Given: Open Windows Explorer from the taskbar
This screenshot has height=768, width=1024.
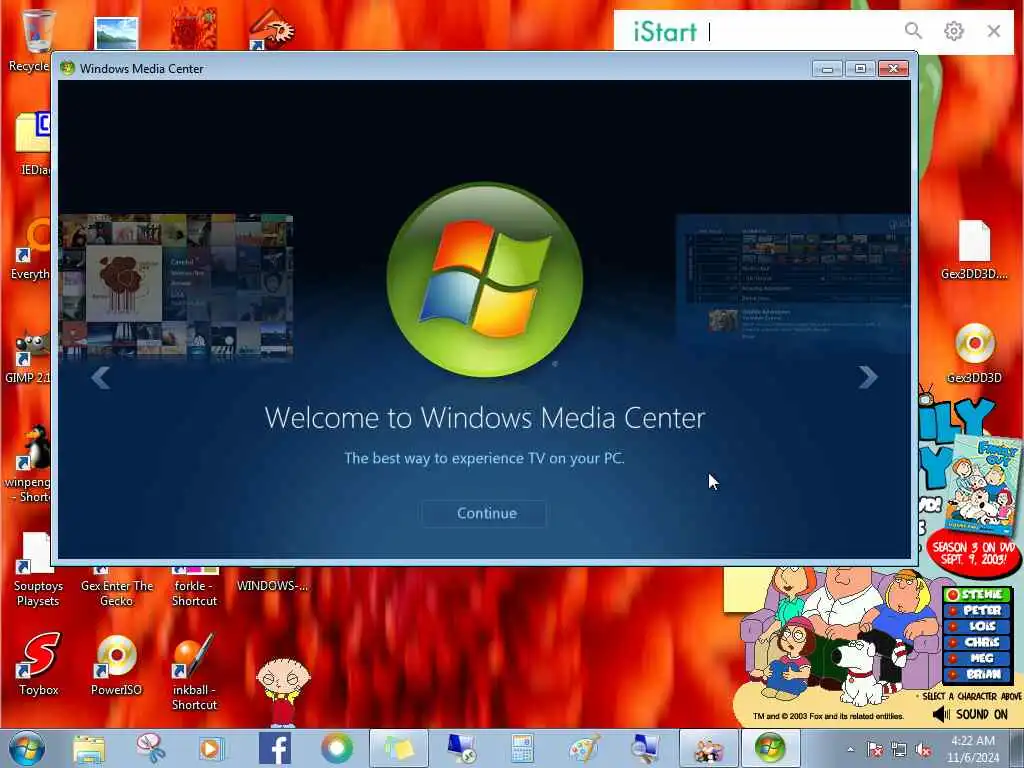Looking at the screenshot, I should click(89, 749).
